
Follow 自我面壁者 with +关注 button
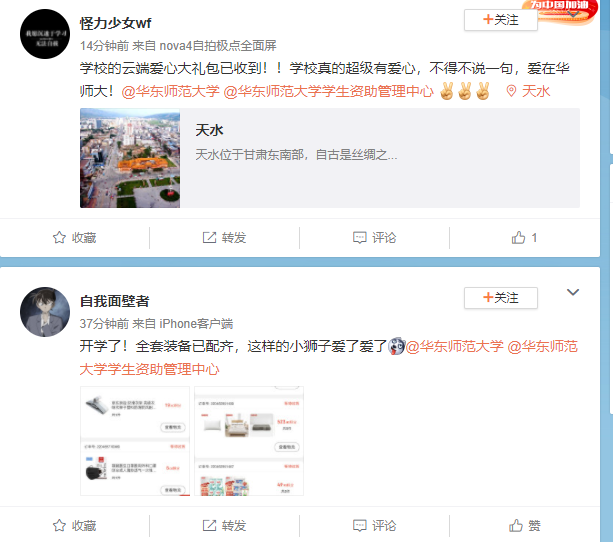coord(500,298)
